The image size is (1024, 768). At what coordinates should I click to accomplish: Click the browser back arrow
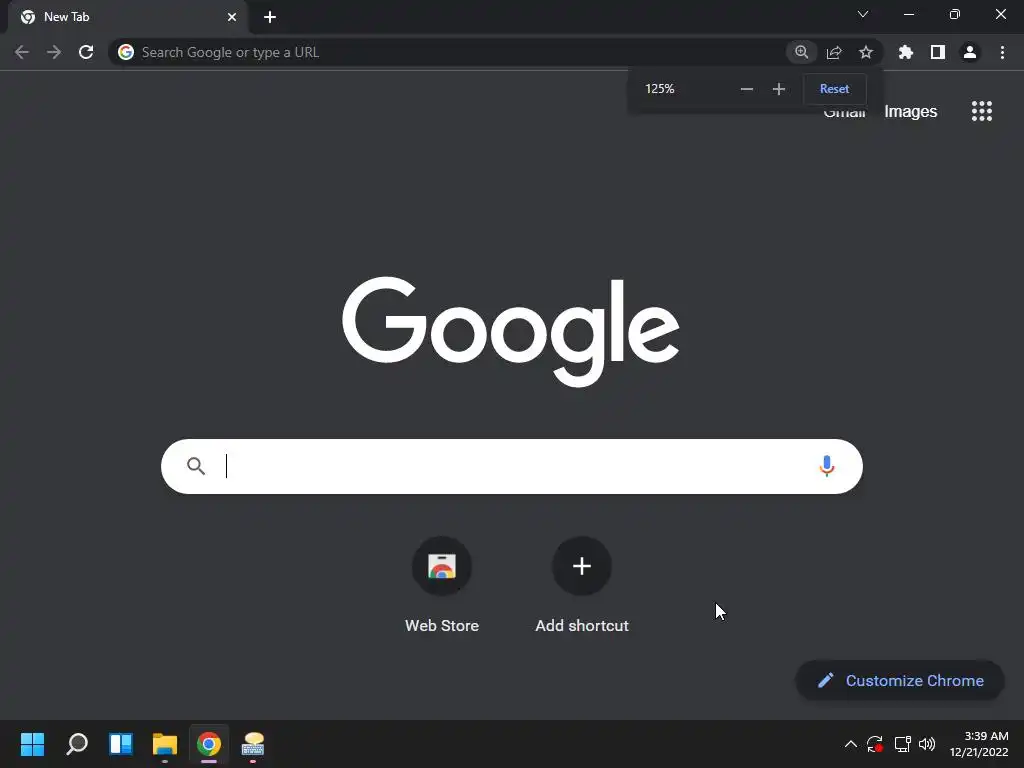point(22,52)
